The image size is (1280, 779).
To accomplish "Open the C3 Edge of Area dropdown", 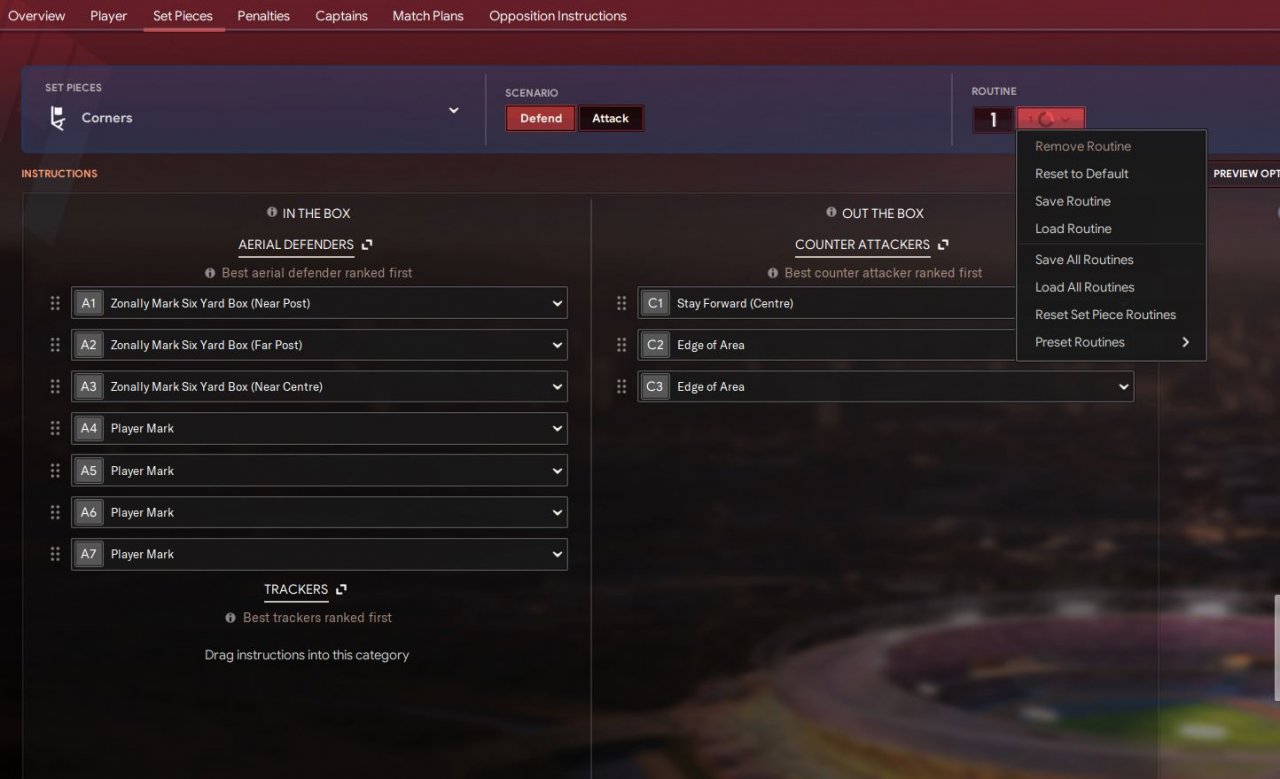I will coord(886,386).
